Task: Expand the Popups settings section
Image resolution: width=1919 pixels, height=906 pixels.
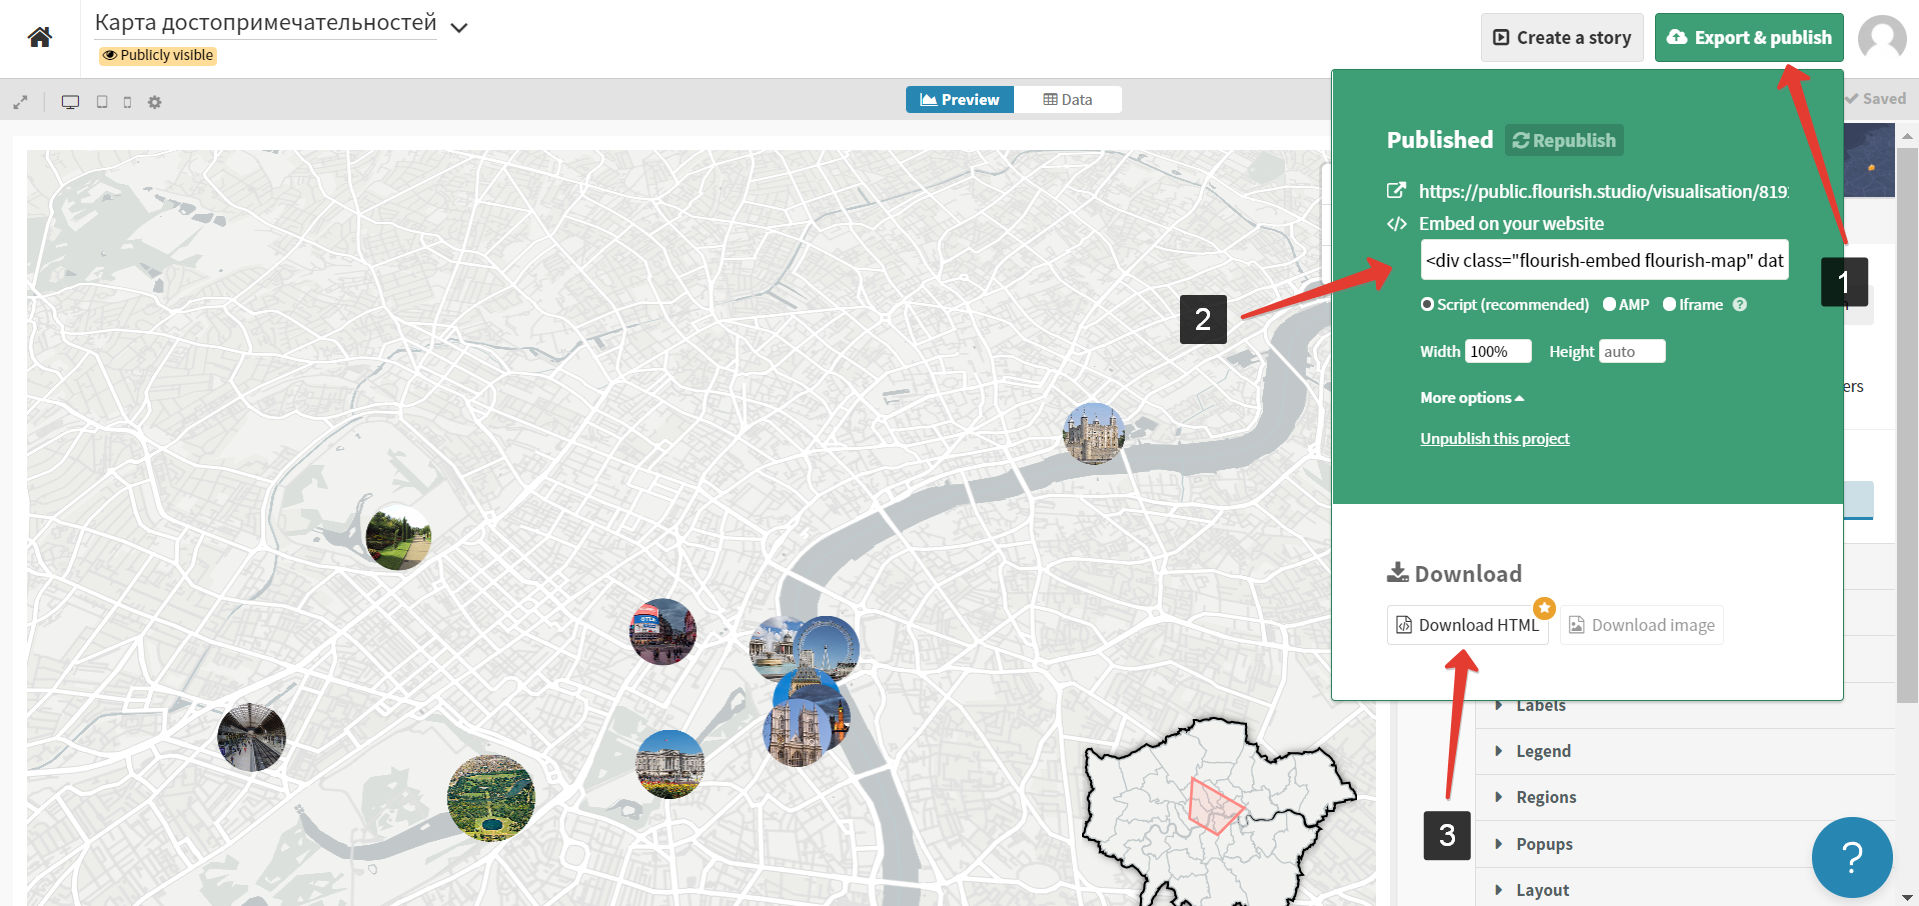Action: coord(1544,844)
